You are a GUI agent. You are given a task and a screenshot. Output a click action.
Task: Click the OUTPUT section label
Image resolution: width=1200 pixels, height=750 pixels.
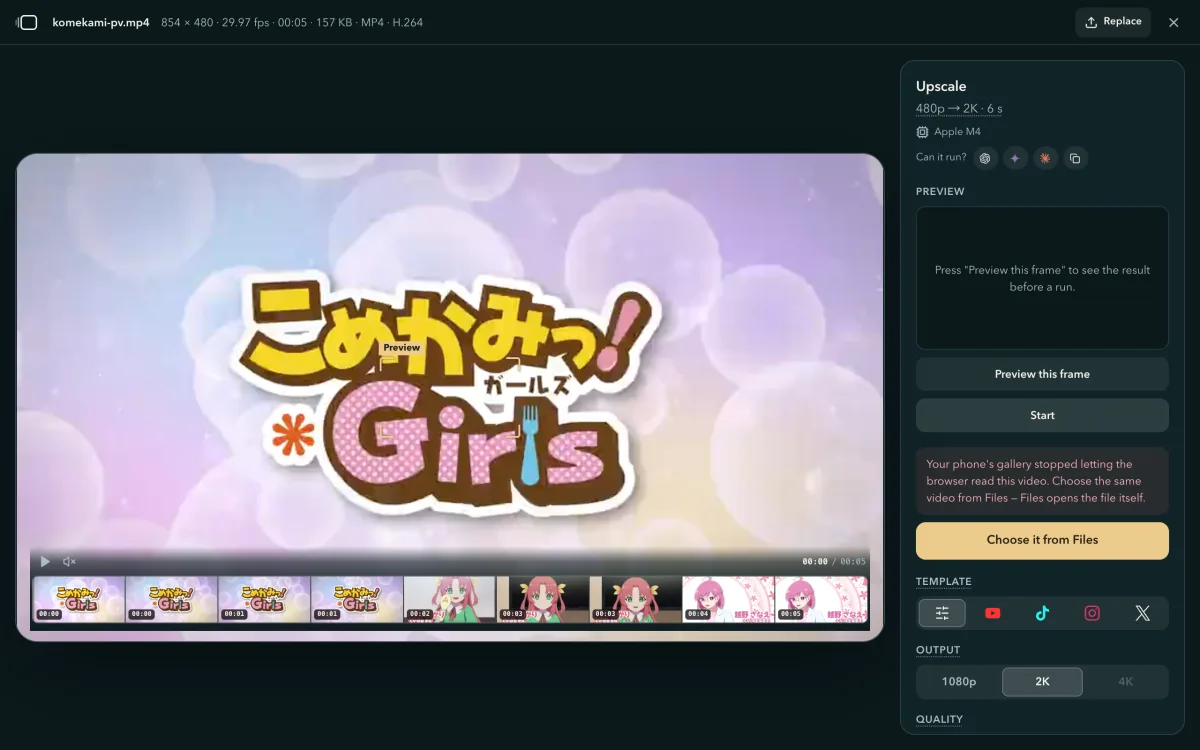click(x=938, y=650)
